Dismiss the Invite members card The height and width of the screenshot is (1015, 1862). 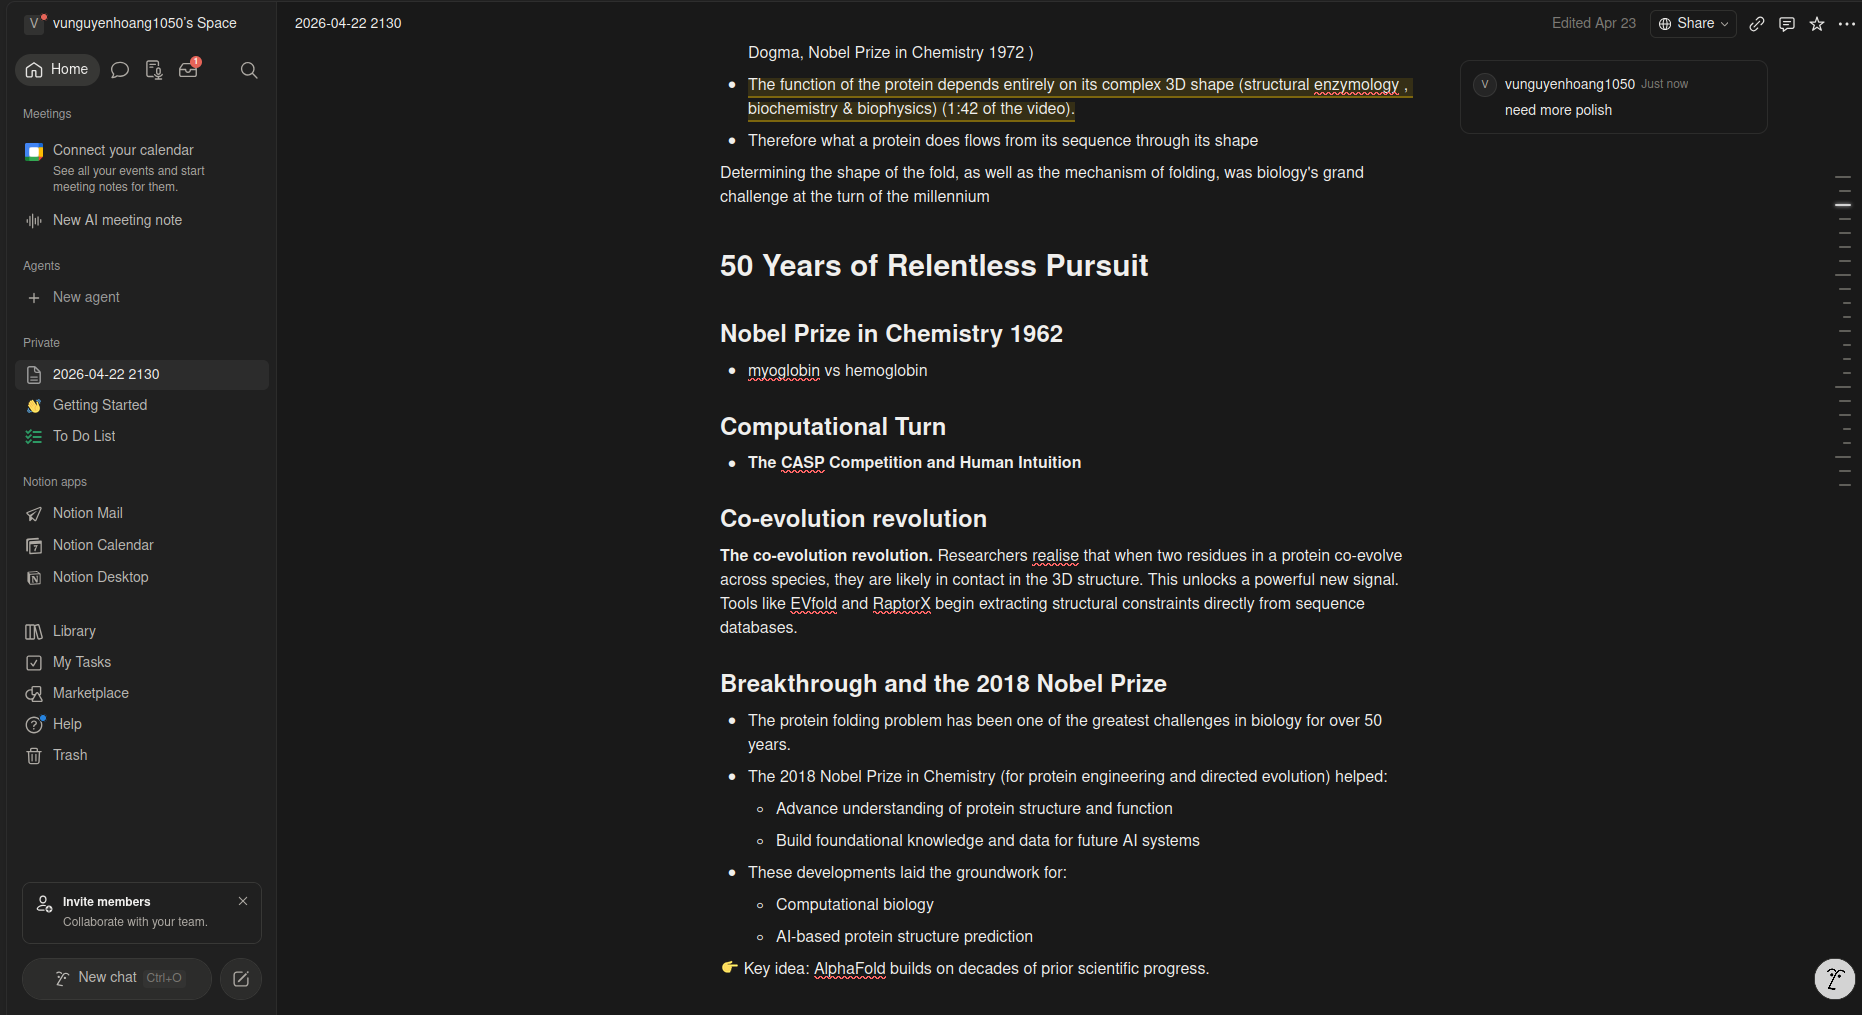pos(243,901)
